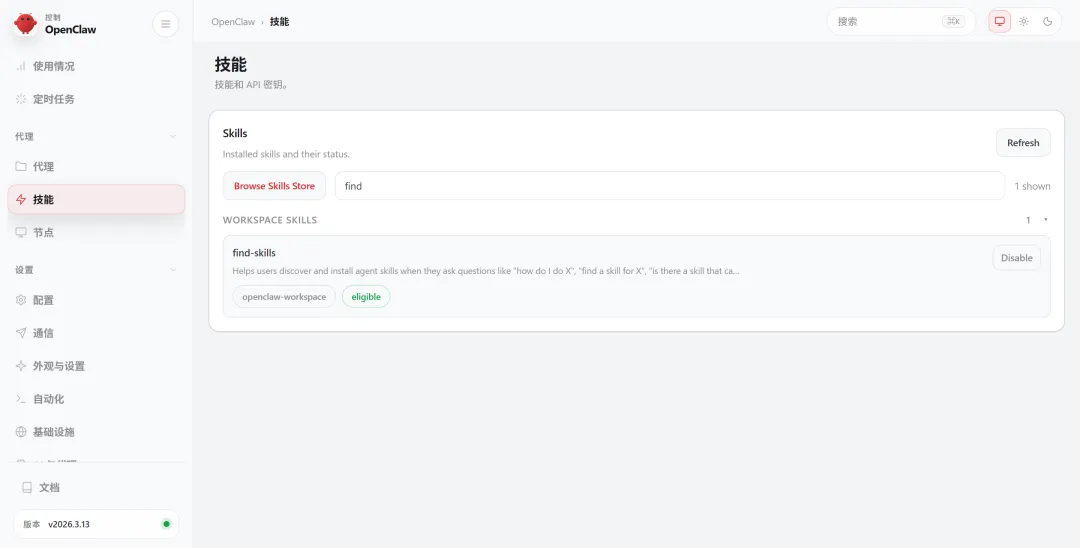The width and height of the screenshot is (1080, 548).
Task: Switch to system theme monitor toggle
Action: pyautogui.click(x=999, y=21)
